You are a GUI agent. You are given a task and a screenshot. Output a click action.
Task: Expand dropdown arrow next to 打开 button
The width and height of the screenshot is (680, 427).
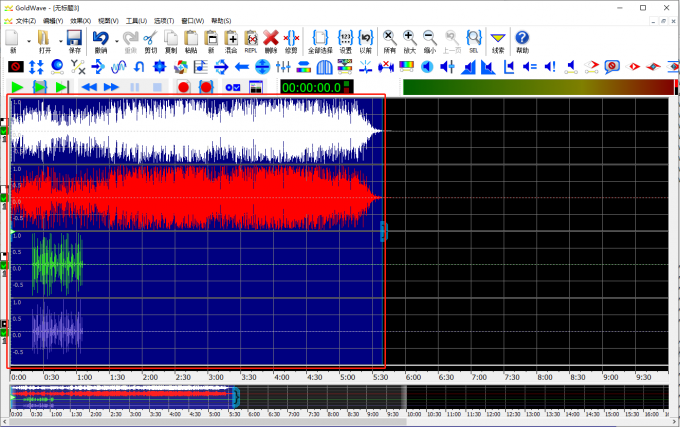click(x=60, y=42)
